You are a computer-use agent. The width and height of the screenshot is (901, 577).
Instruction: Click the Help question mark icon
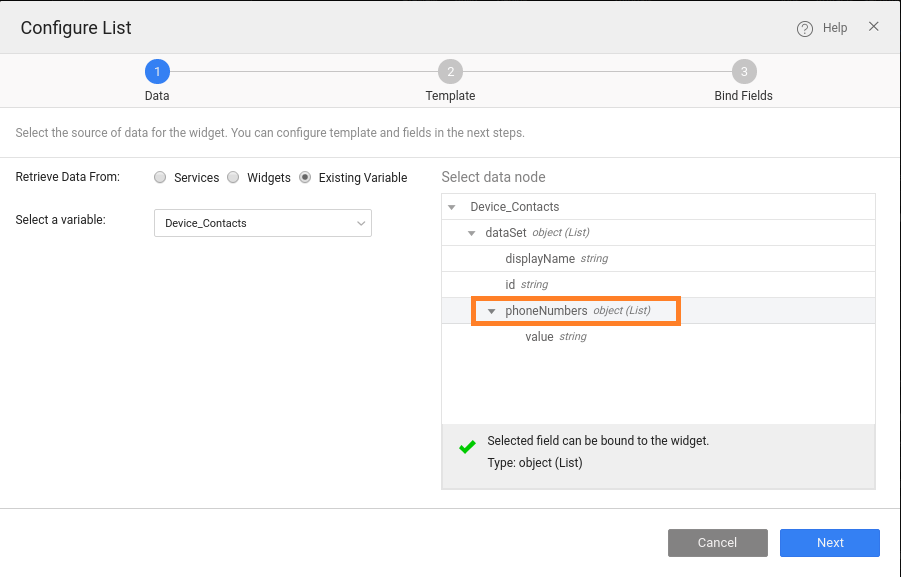805,29
